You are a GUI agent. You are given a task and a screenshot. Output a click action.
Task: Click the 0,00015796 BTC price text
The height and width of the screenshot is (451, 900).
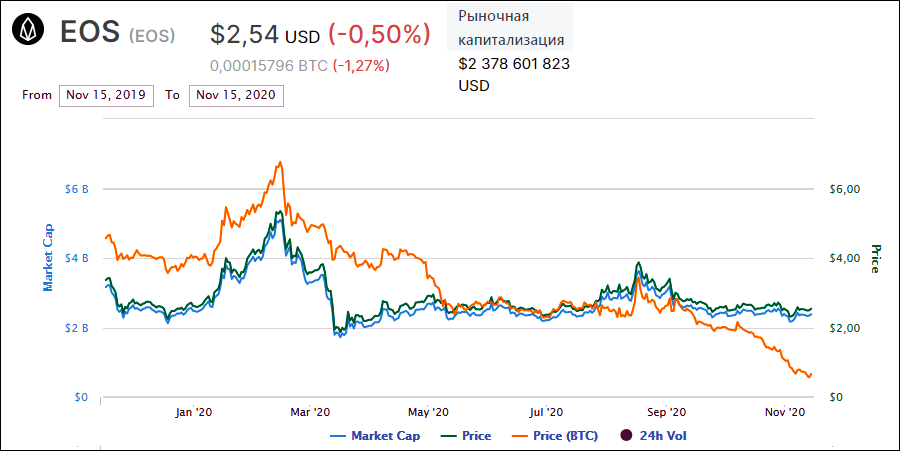(x=268, y=65)
